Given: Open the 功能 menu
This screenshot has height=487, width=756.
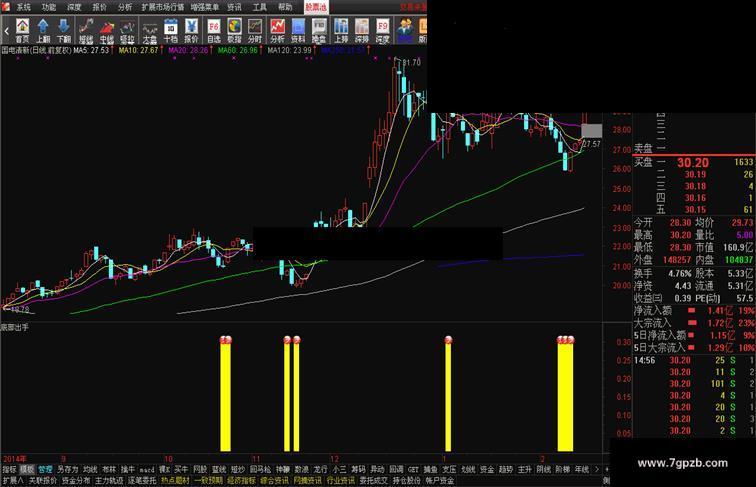Looking at the screenshot, I should [x=49, y=7].
